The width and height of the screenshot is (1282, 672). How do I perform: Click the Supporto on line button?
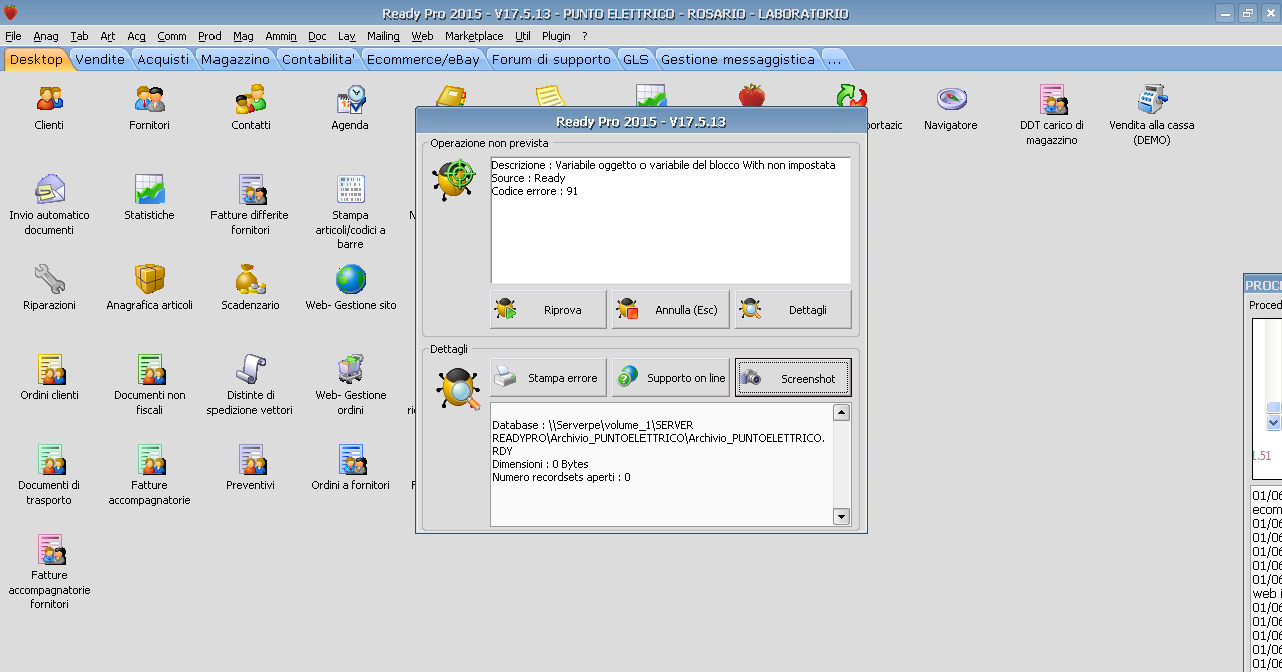pos(671,378)
